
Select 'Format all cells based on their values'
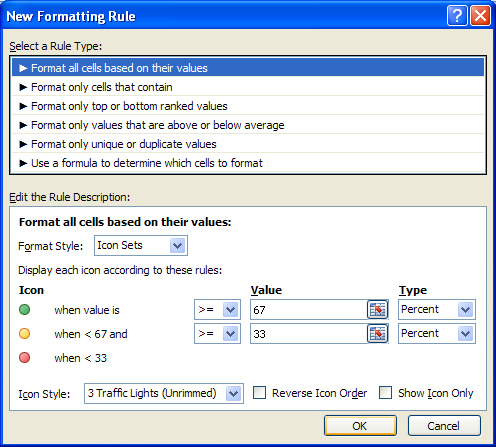248,68
